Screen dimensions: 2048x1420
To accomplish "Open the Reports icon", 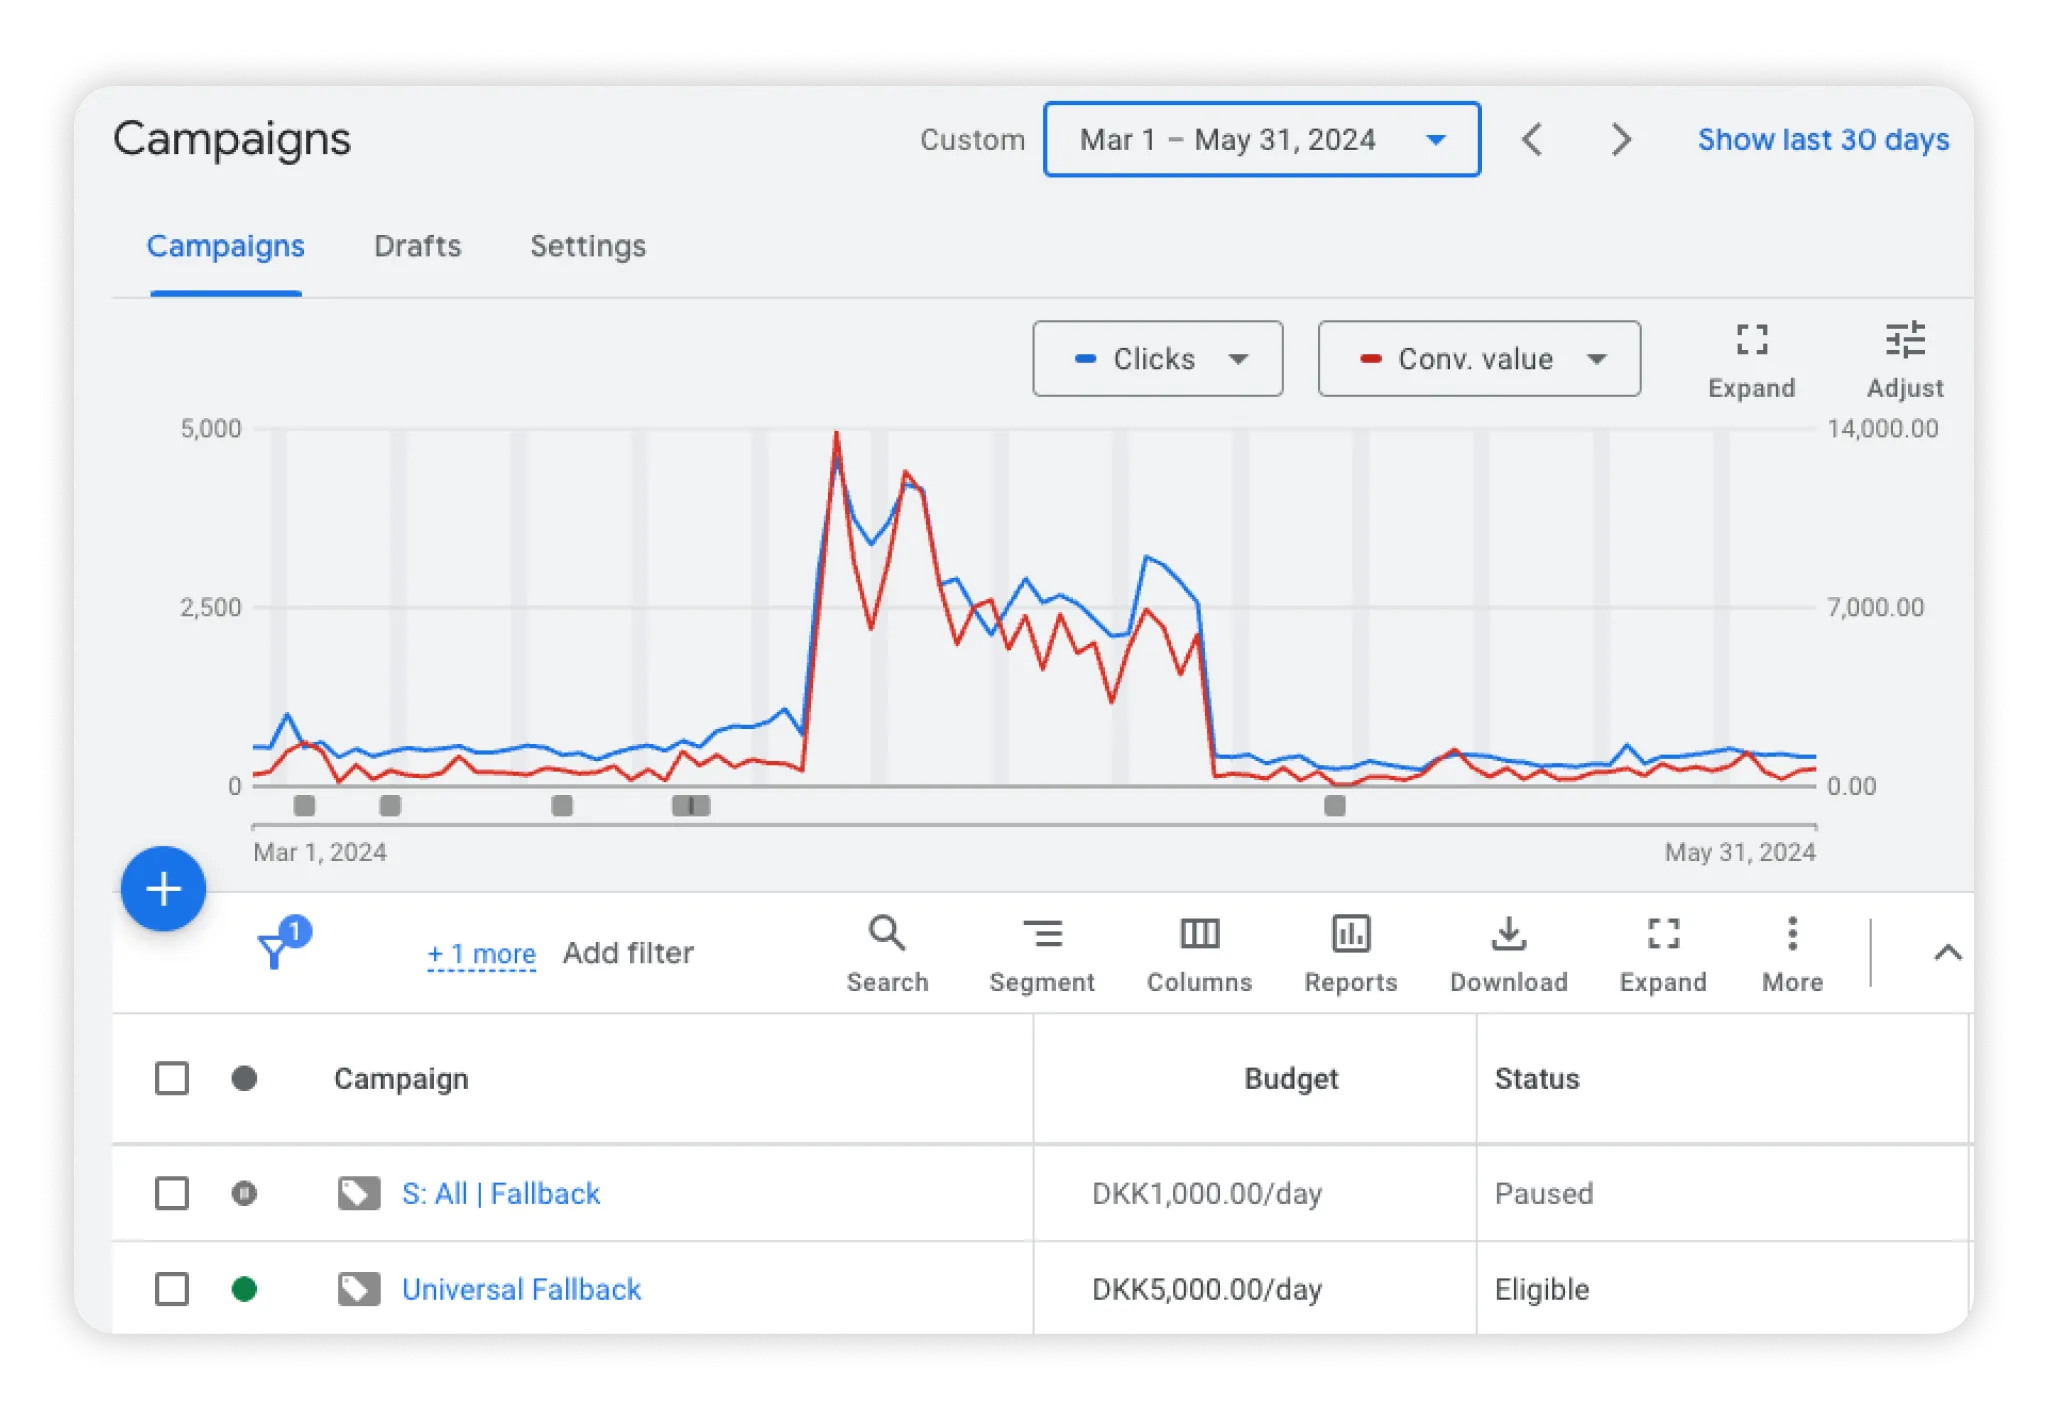I will point(1351,955).
